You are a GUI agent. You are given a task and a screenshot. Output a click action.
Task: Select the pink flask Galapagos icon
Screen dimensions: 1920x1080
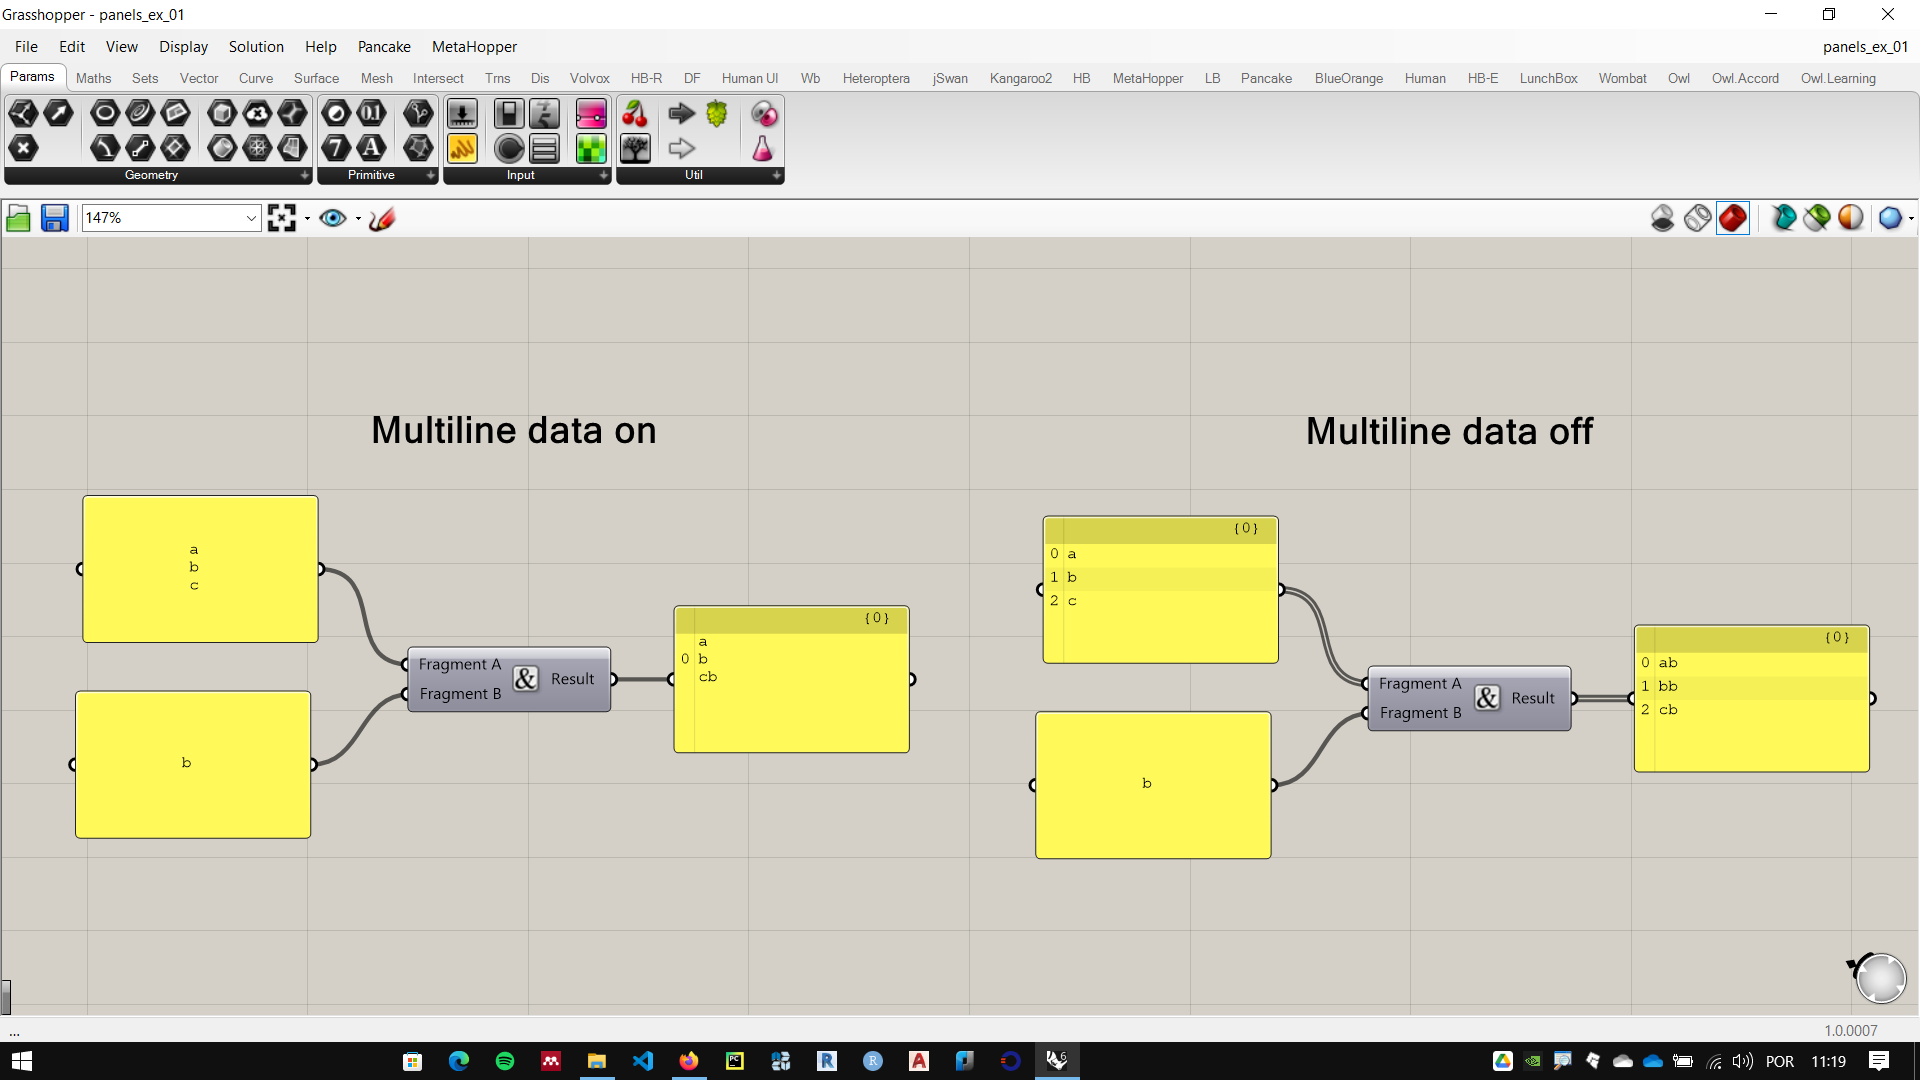(x=762, y=148)
